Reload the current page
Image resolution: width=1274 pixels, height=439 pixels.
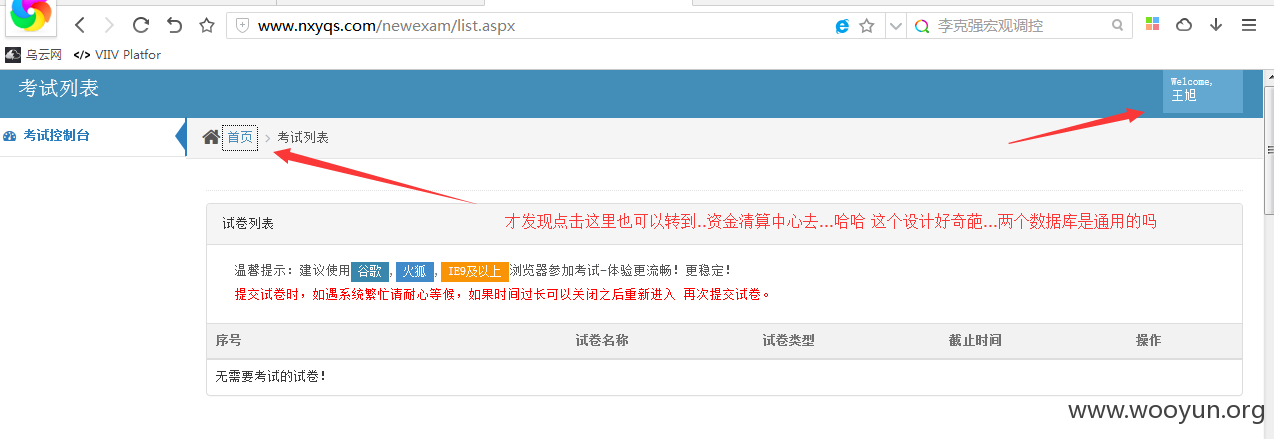click(141, 25)
